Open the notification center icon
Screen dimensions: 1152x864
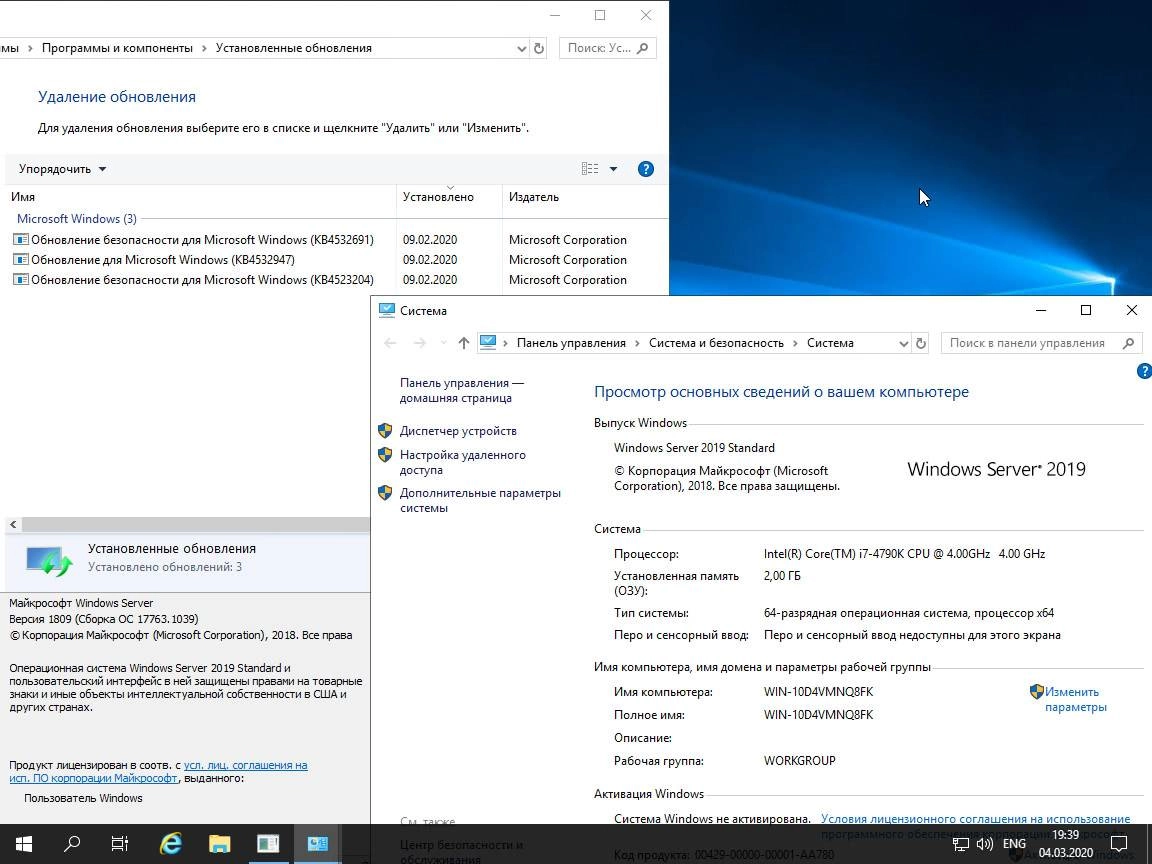click(x=1119, y=843)
